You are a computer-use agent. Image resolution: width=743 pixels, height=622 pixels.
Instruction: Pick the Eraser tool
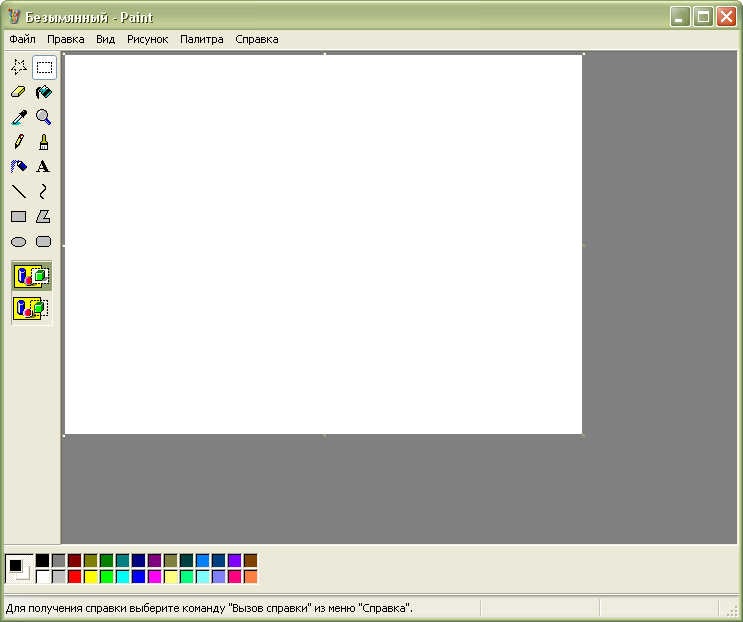[19, 92]
